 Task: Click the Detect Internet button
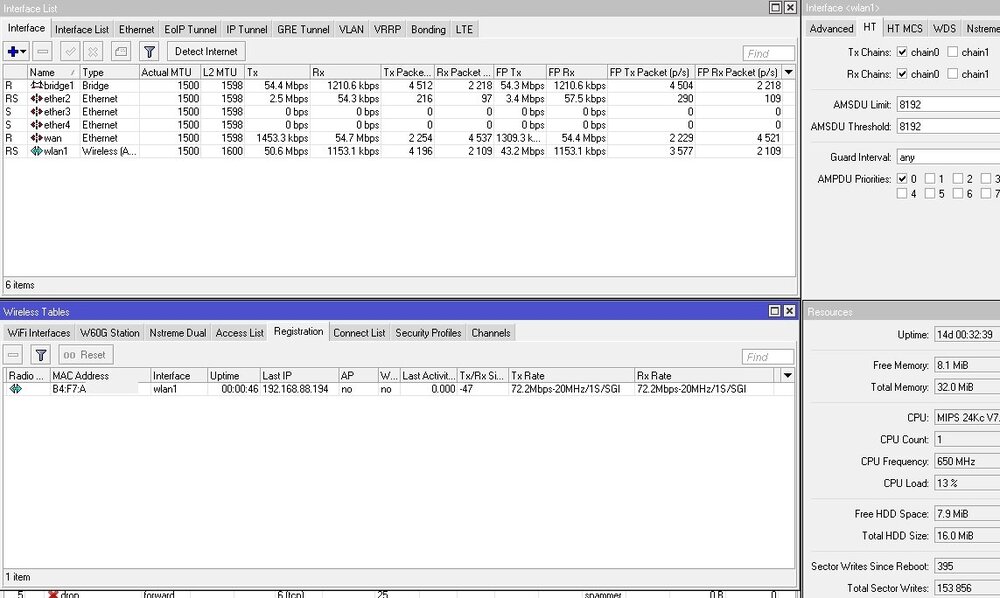tap(206, 51)
